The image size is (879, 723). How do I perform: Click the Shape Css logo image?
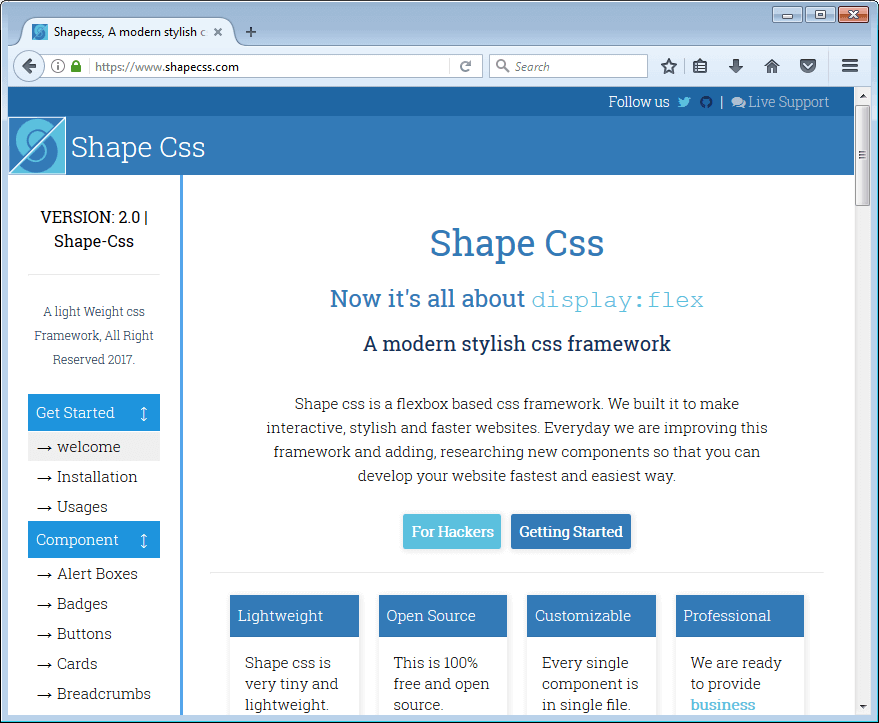tap(37, 146)
